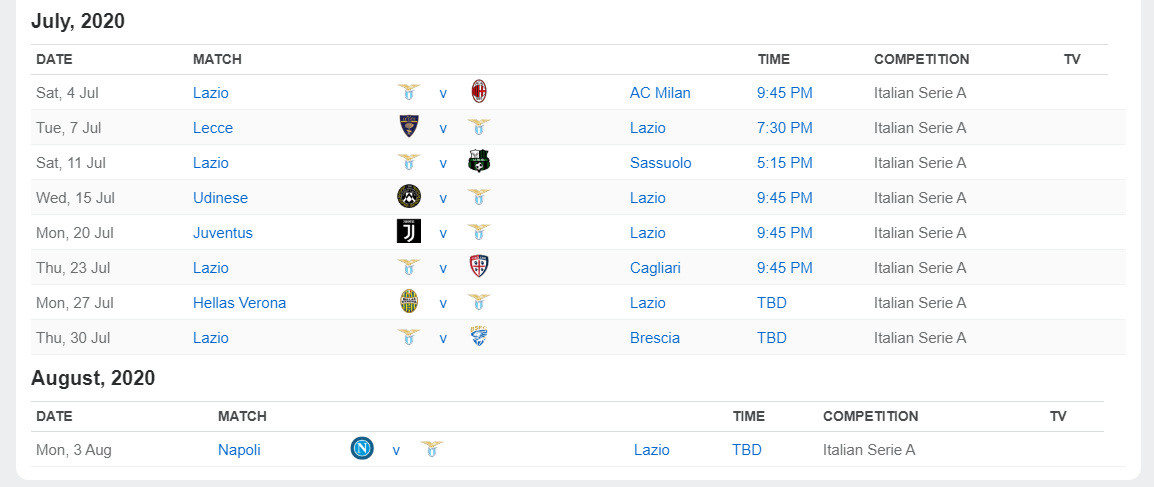This screenshot has width=1154, height=487.
Task: Click the Brescia team name
Action: 655,338
